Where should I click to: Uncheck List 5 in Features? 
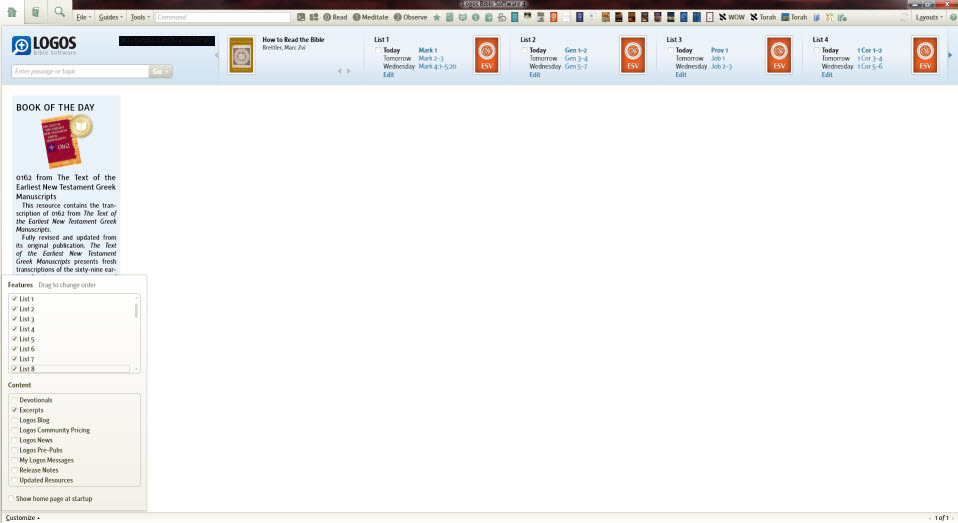(15, 338)
